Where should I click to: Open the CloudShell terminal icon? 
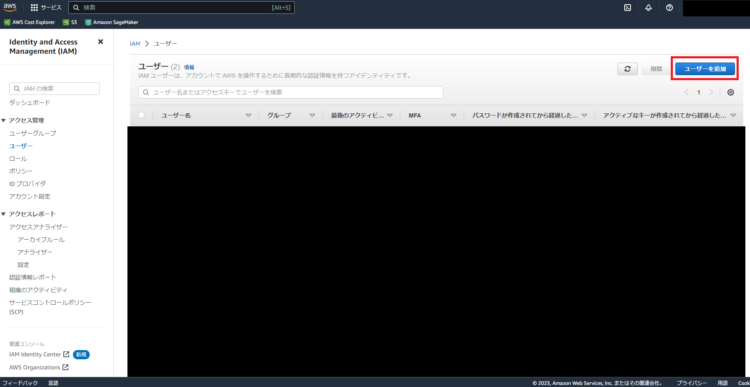pyautogui.click(x=628, y=8)
